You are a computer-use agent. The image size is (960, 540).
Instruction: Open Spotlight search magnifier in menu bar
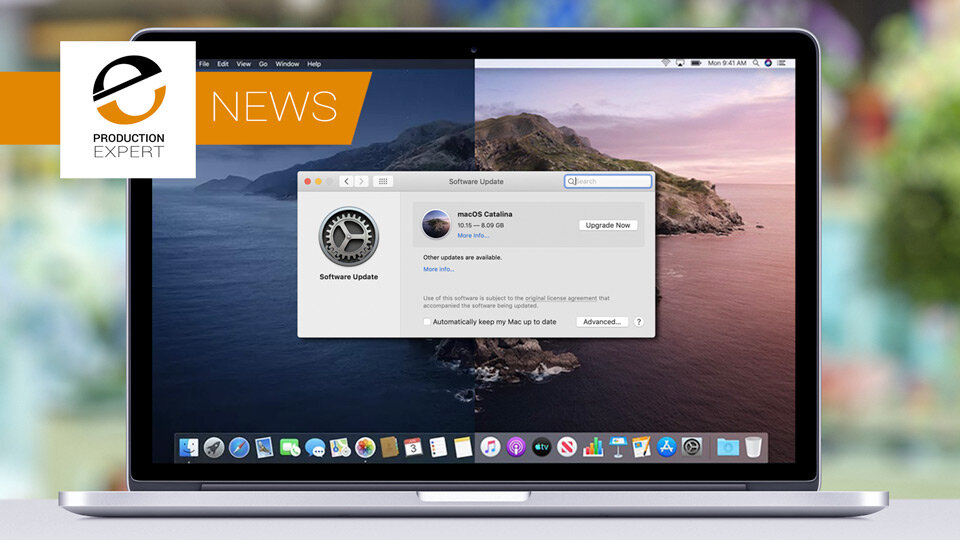(757, 63)
